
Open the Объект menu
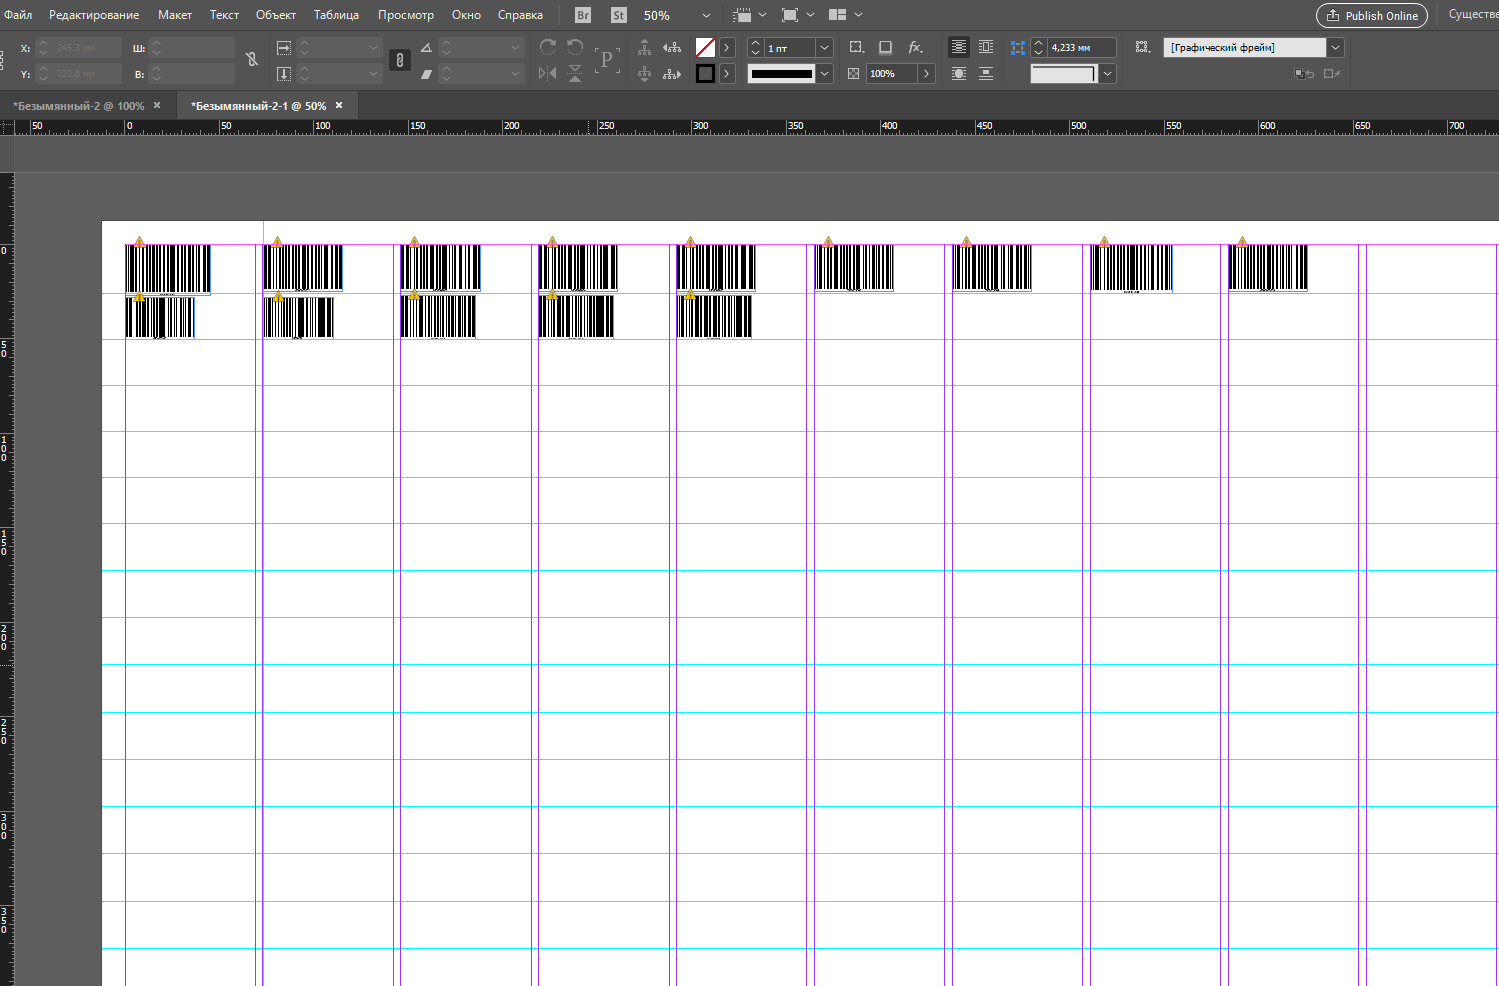(x=276, y=15)
